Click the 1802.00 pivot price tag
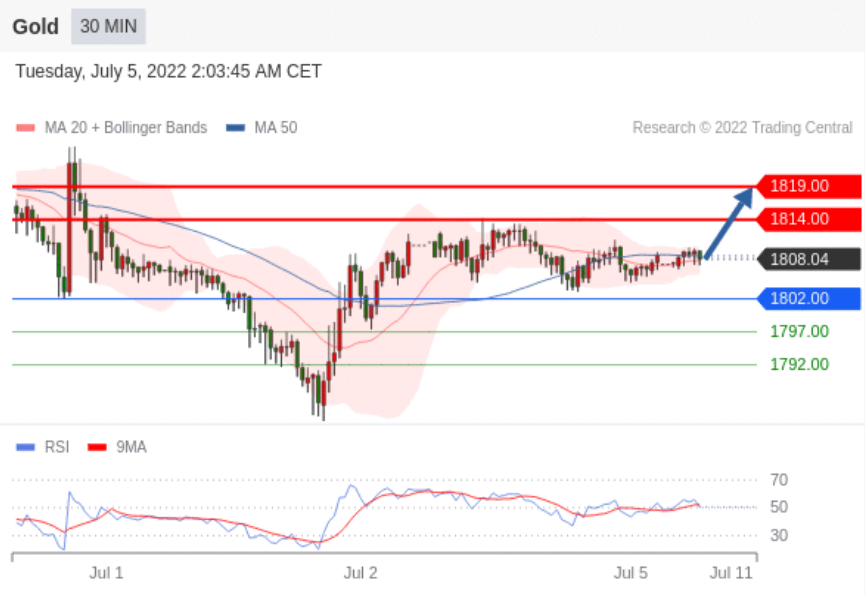The height and width of the screenshot is (595, 865). (x=809, y=299)
